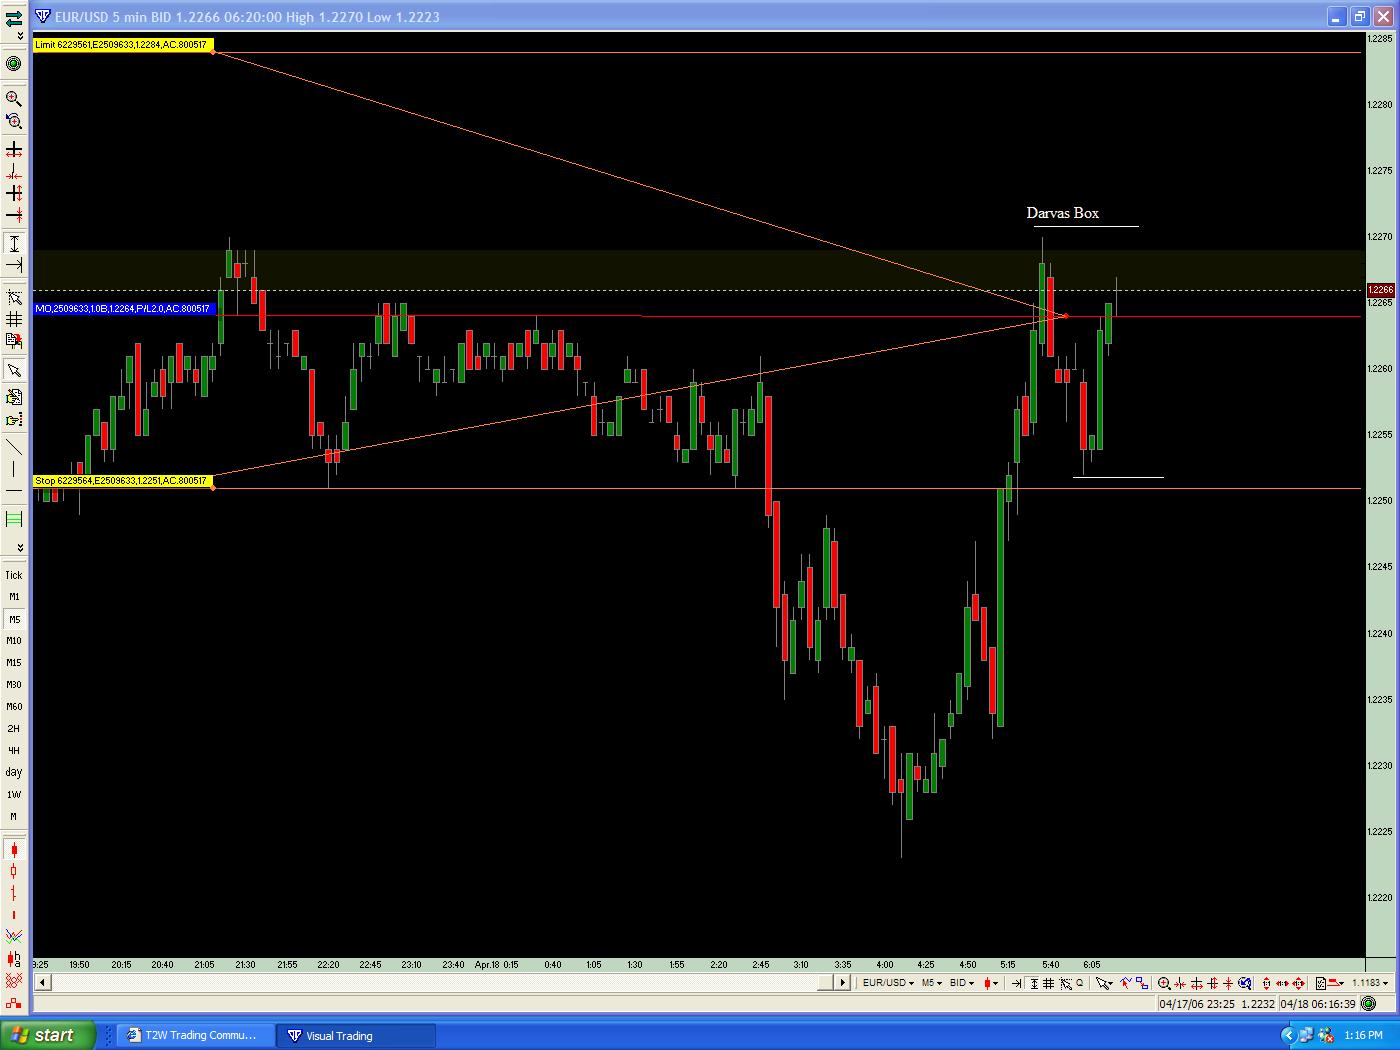
Task: Pick the diagonal trend line tool
Action: (14, 446)
